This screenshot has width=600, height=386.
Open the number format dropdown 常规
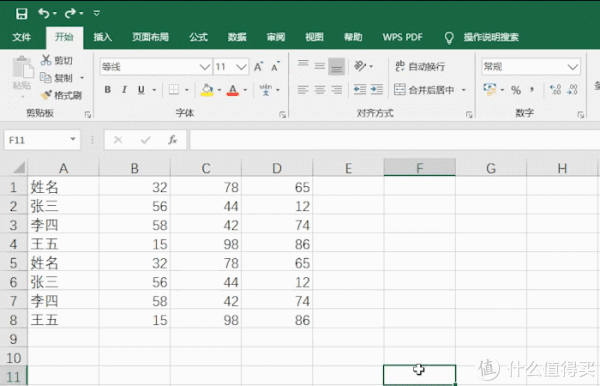[531, 67]
